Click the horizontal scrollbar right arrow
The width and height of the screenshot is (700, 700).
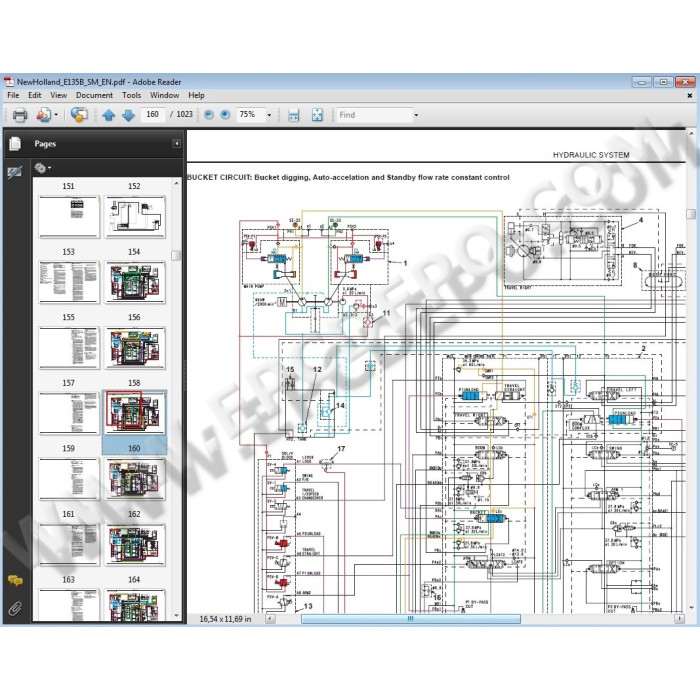click(679, 619)
